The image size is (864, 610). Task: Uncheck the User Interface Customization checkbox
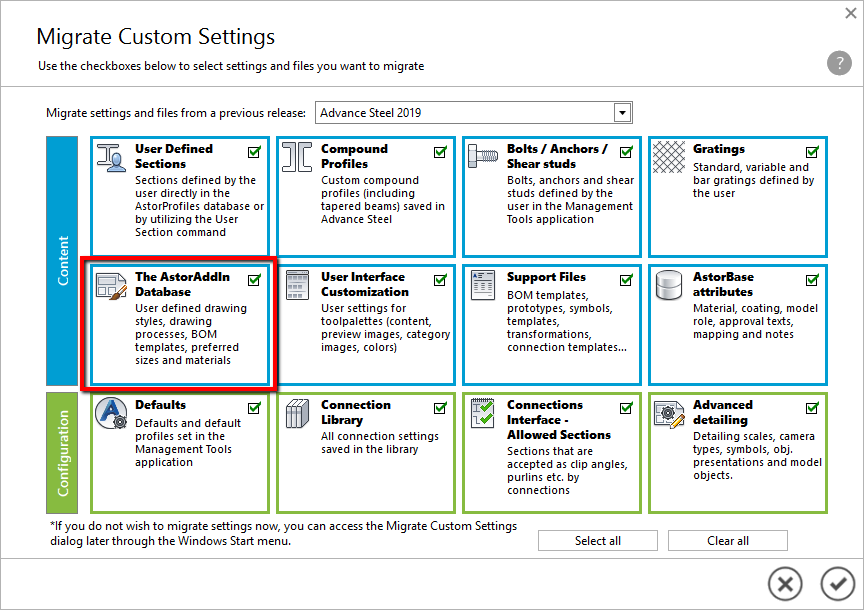[440, 280]
